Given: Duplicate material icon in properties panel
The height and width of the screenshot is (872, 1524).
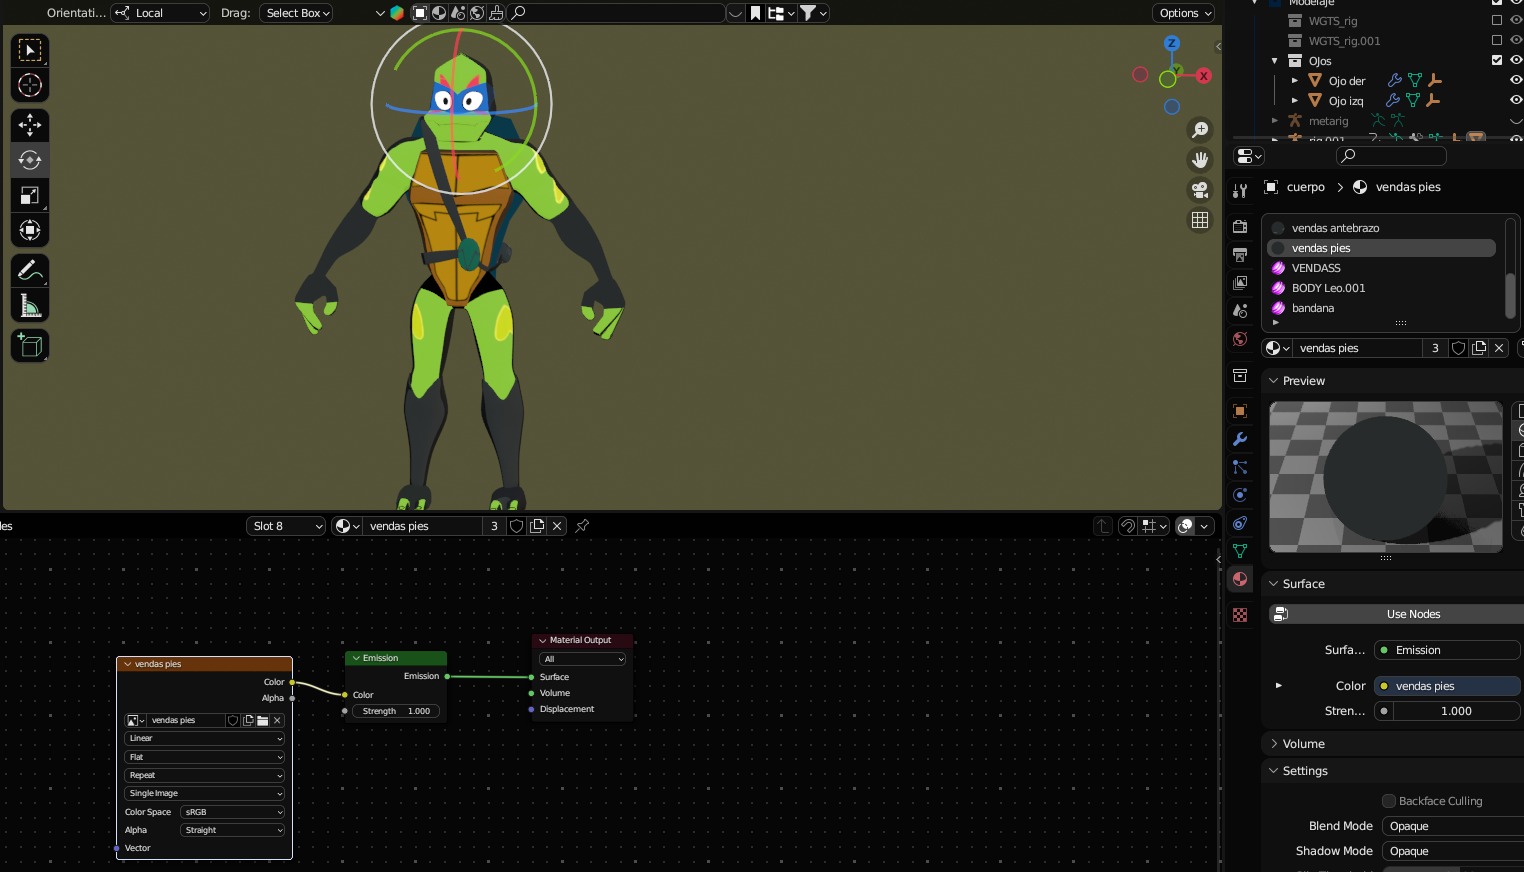Looking at the screenshot, I should pyautogui.click(x=1479, y=348).
